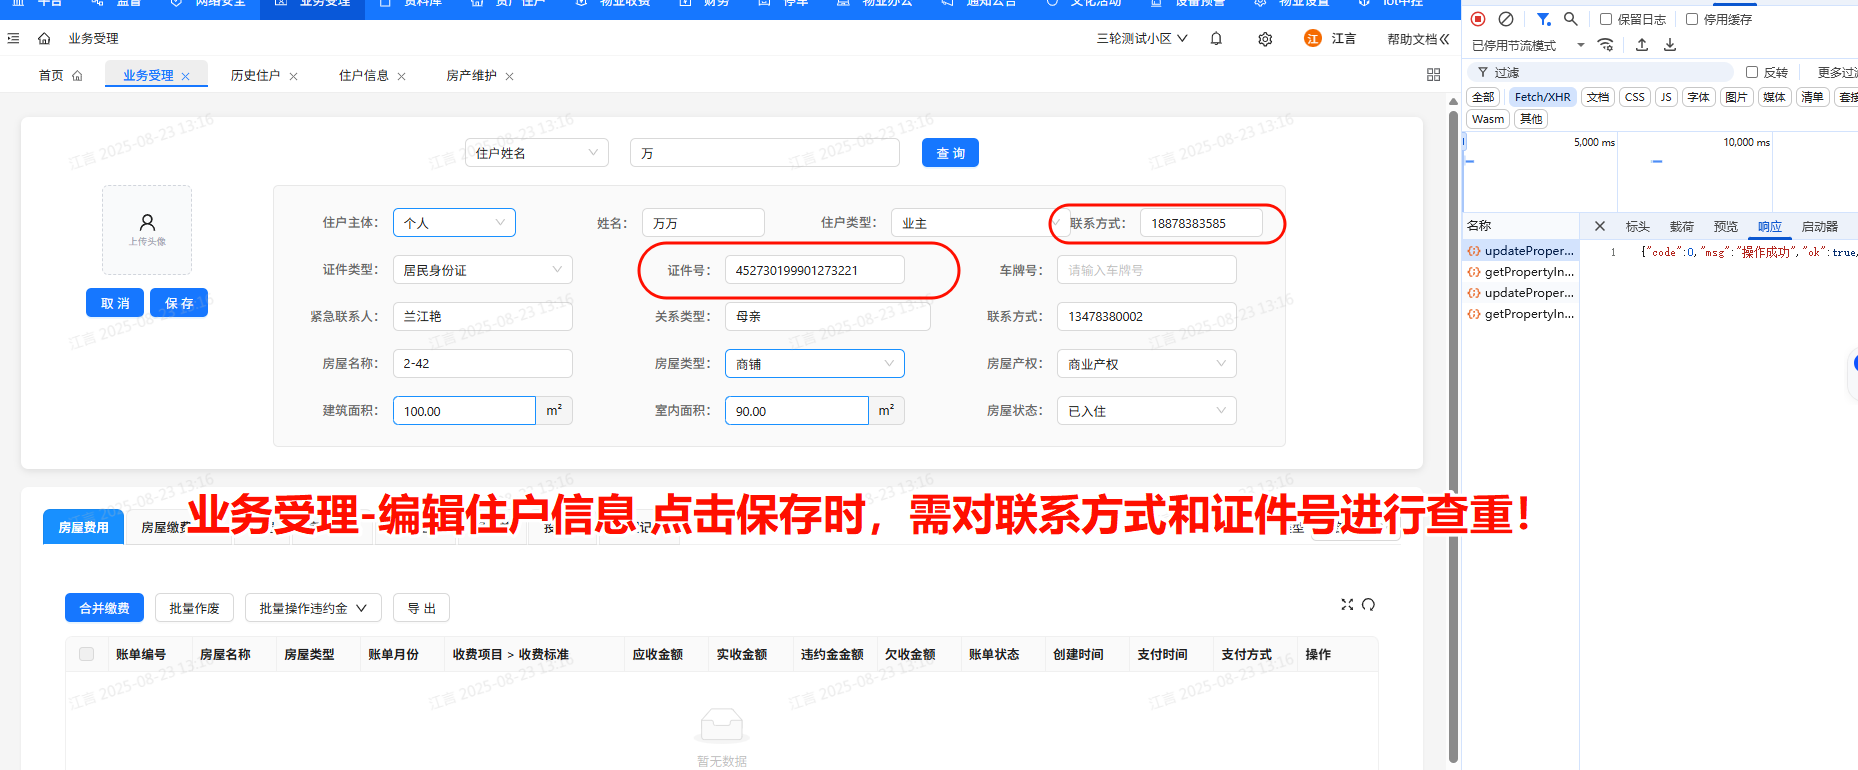
Task: Open the 三轮测试小区 community selector
Action: click(x=1141, y=39)
